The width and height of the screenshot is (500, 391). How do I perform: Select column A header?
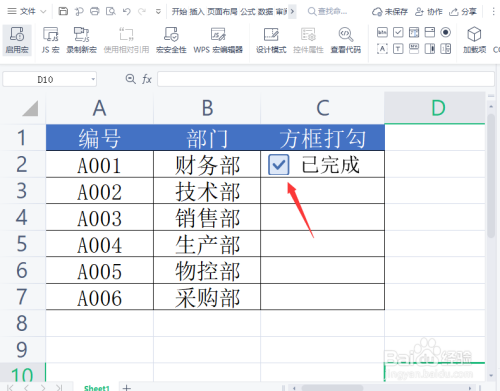[x=99, y=108]
